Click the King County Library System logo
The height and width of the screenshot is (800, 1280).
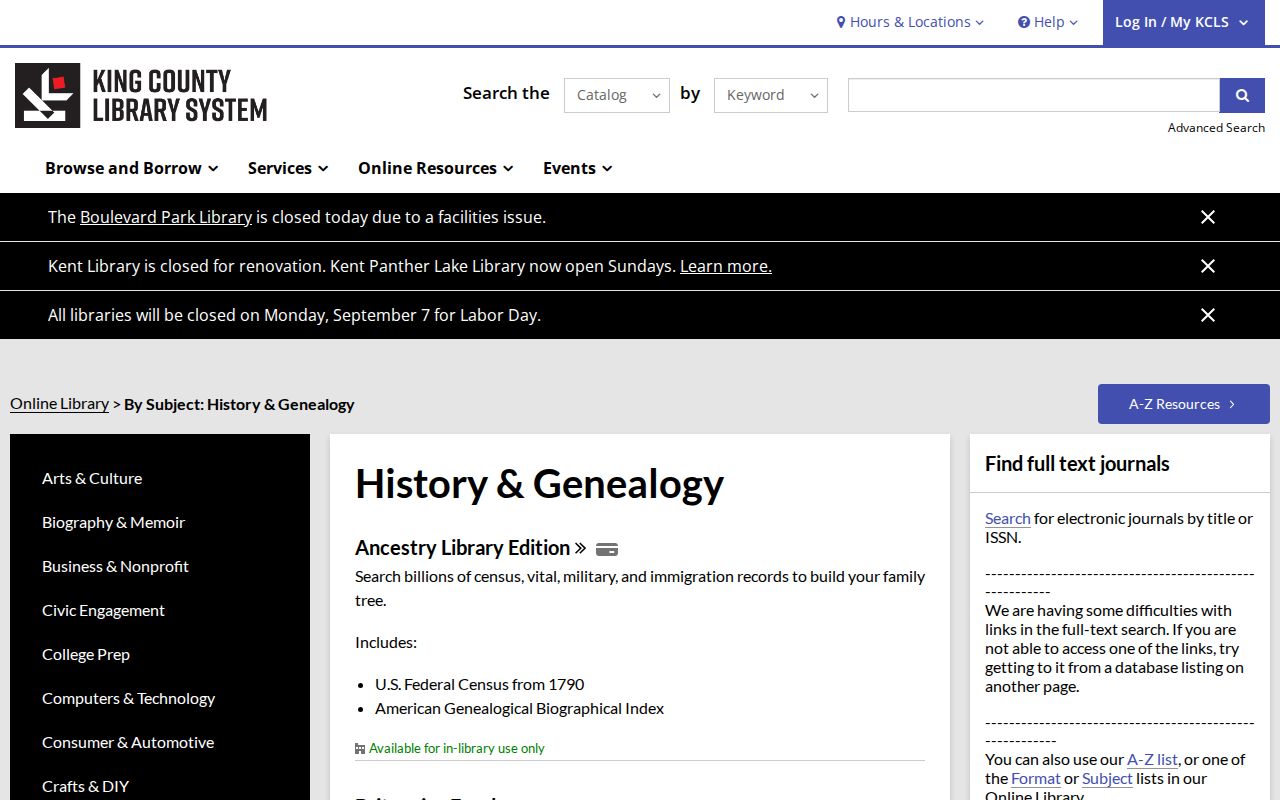(141, 96)
